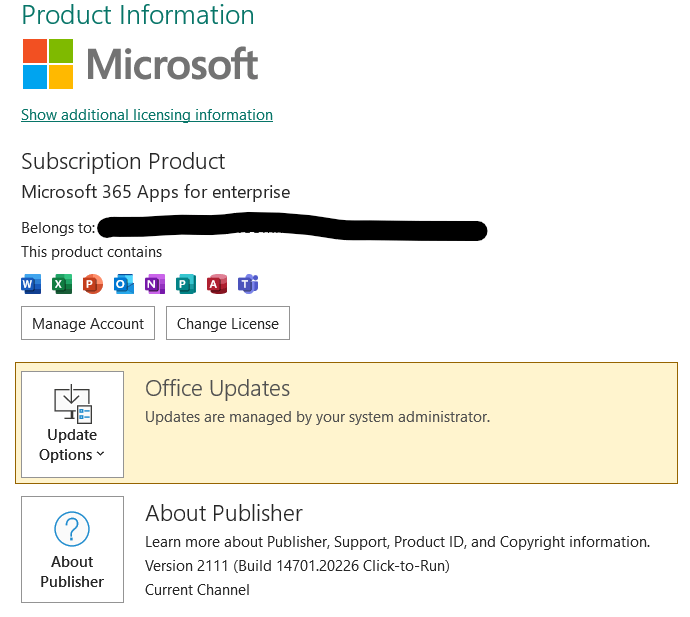
Task: Click the Outlook app icon
Action: click(x=124, y=284)
